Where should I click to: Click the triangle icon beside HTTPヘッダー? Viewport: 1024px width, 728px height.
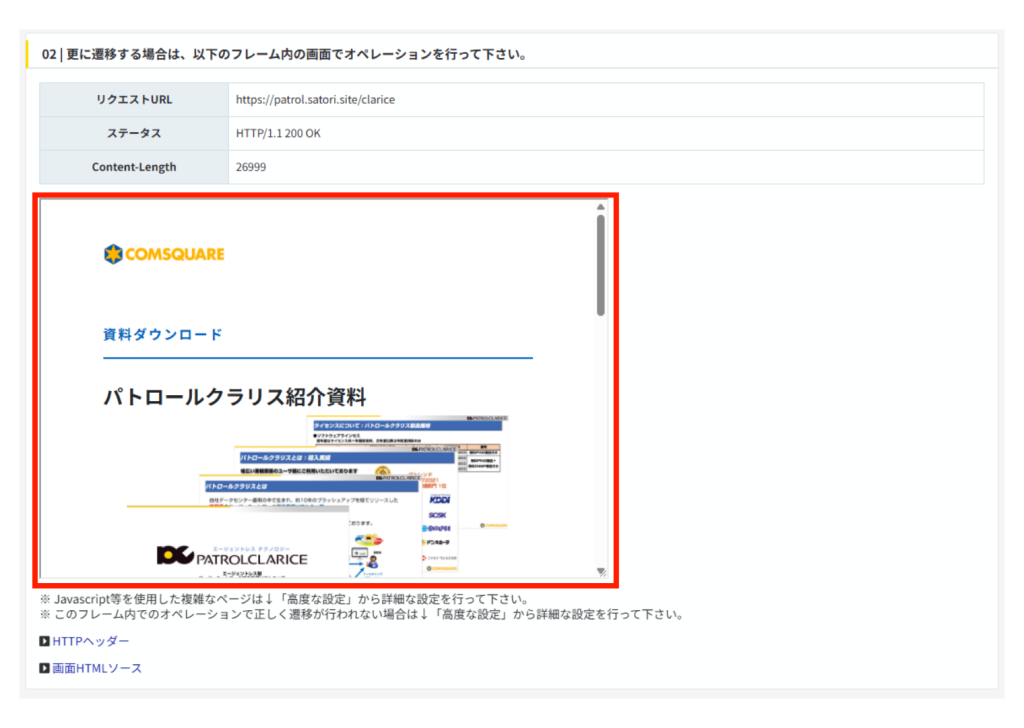click(44, 641)
